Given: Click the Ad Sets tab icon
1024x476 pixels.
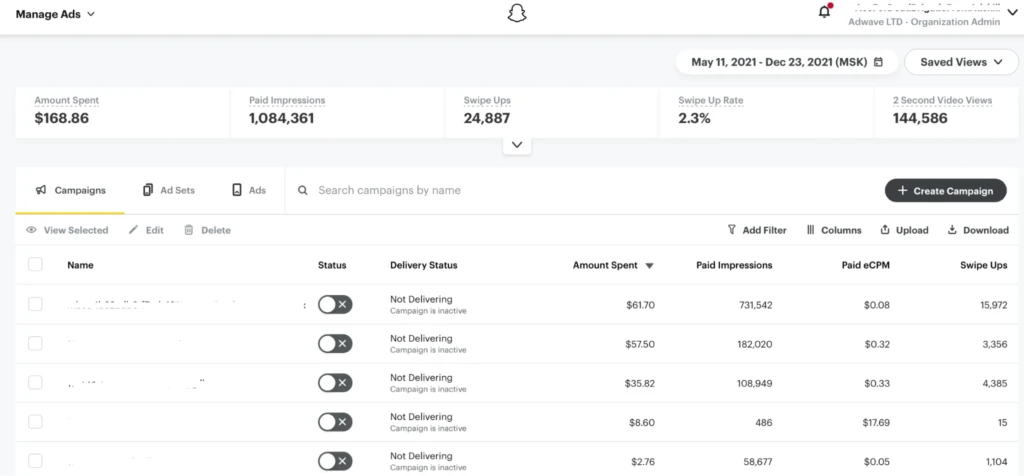Looking at the screenshot, I should click(148, 190).
